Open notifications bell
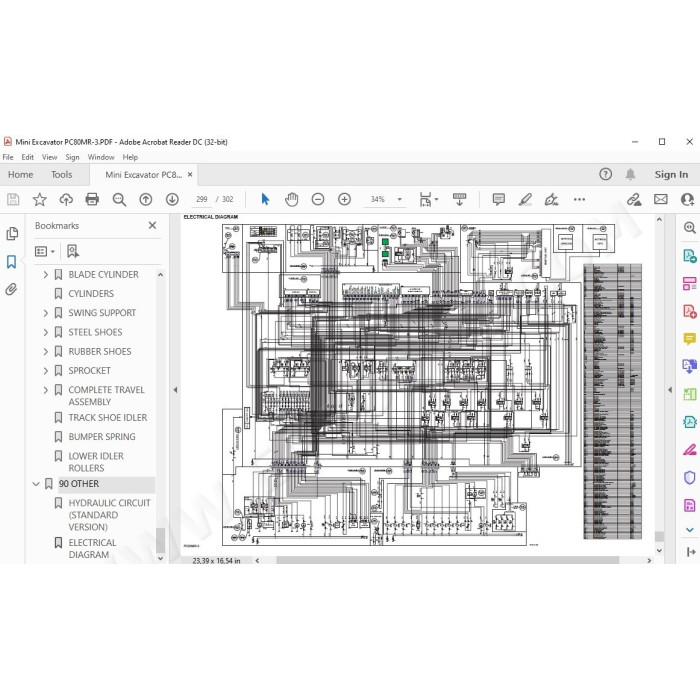This screenshot has width=700, height=700. click(x=630, y=174)
